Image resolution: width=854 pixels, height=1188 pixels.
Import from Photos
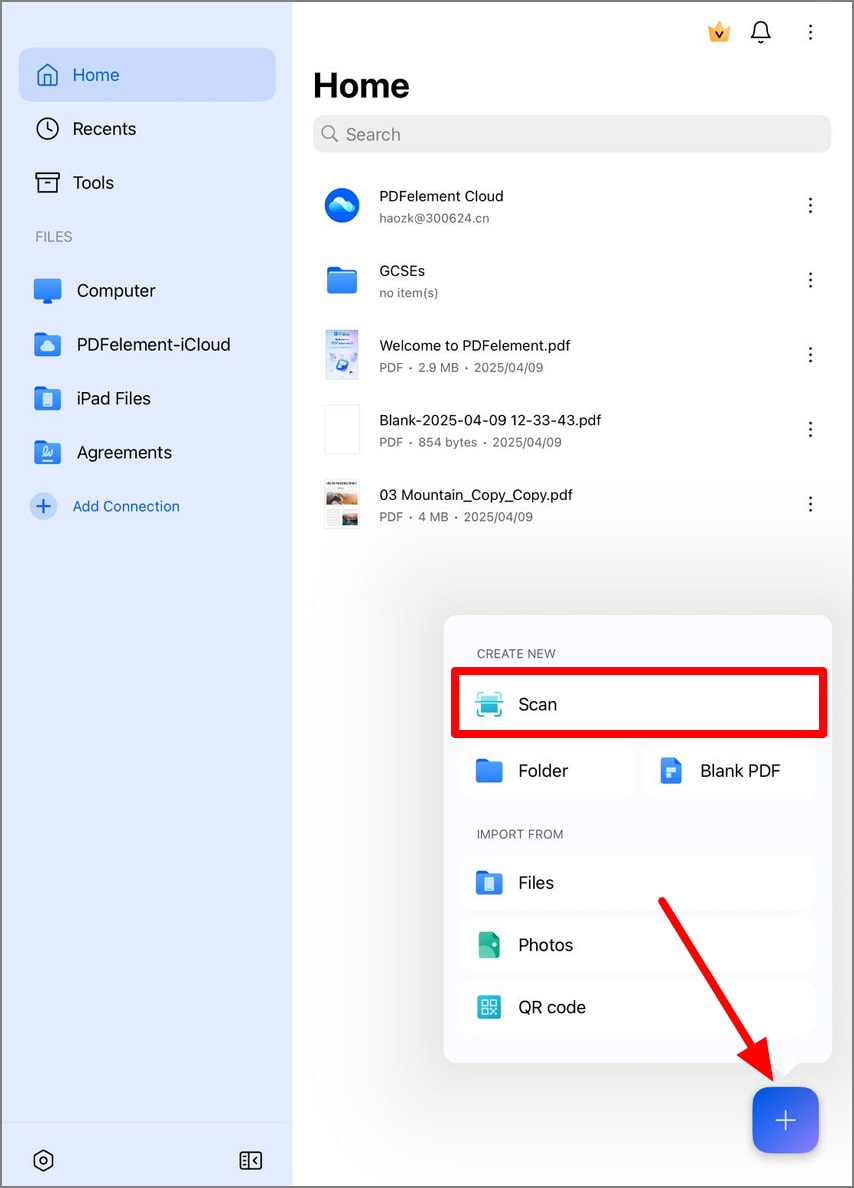tap(637, 945)
